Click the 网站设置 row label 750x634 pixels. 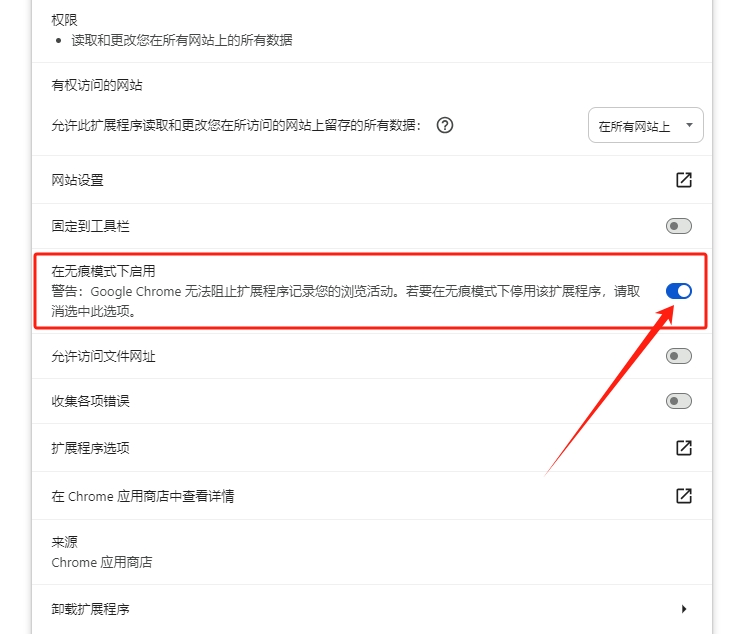78,181
